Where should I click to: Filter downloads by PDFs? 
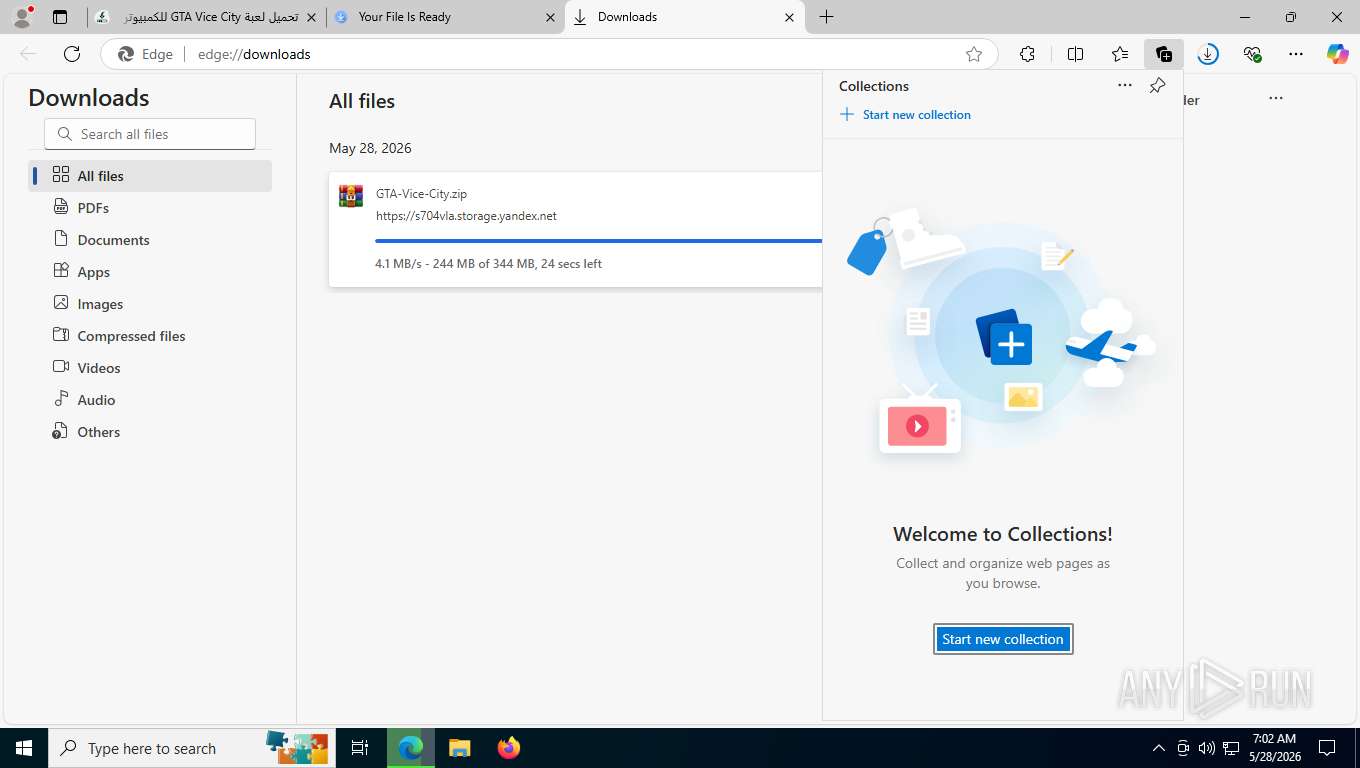150,208
